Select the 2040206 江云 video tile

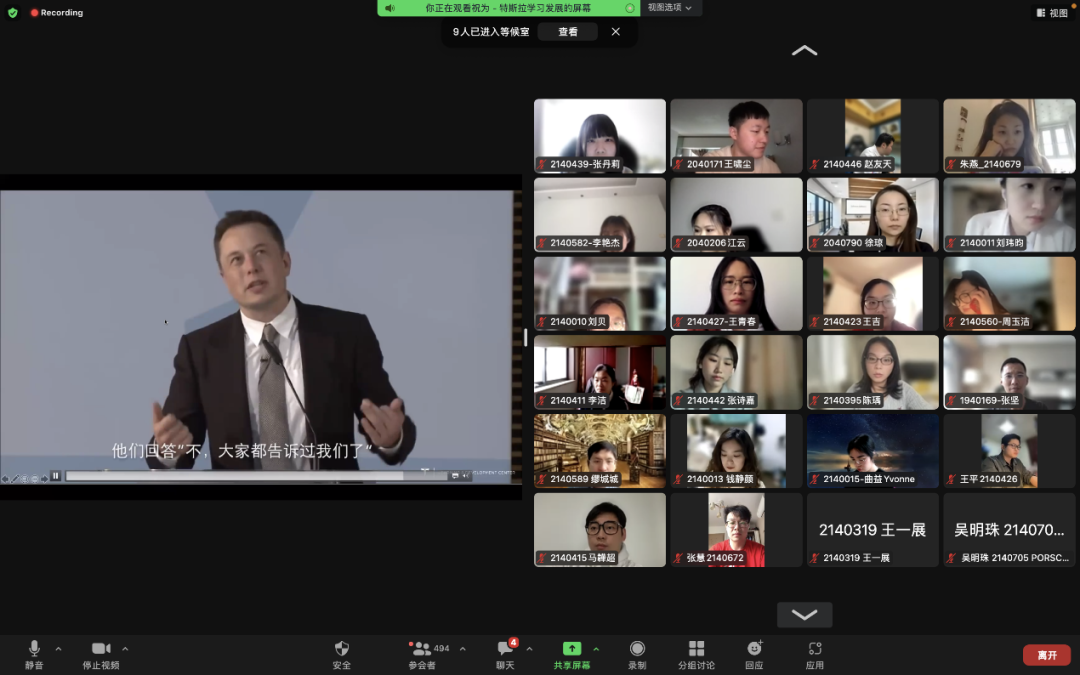click(x=736, y=214)
